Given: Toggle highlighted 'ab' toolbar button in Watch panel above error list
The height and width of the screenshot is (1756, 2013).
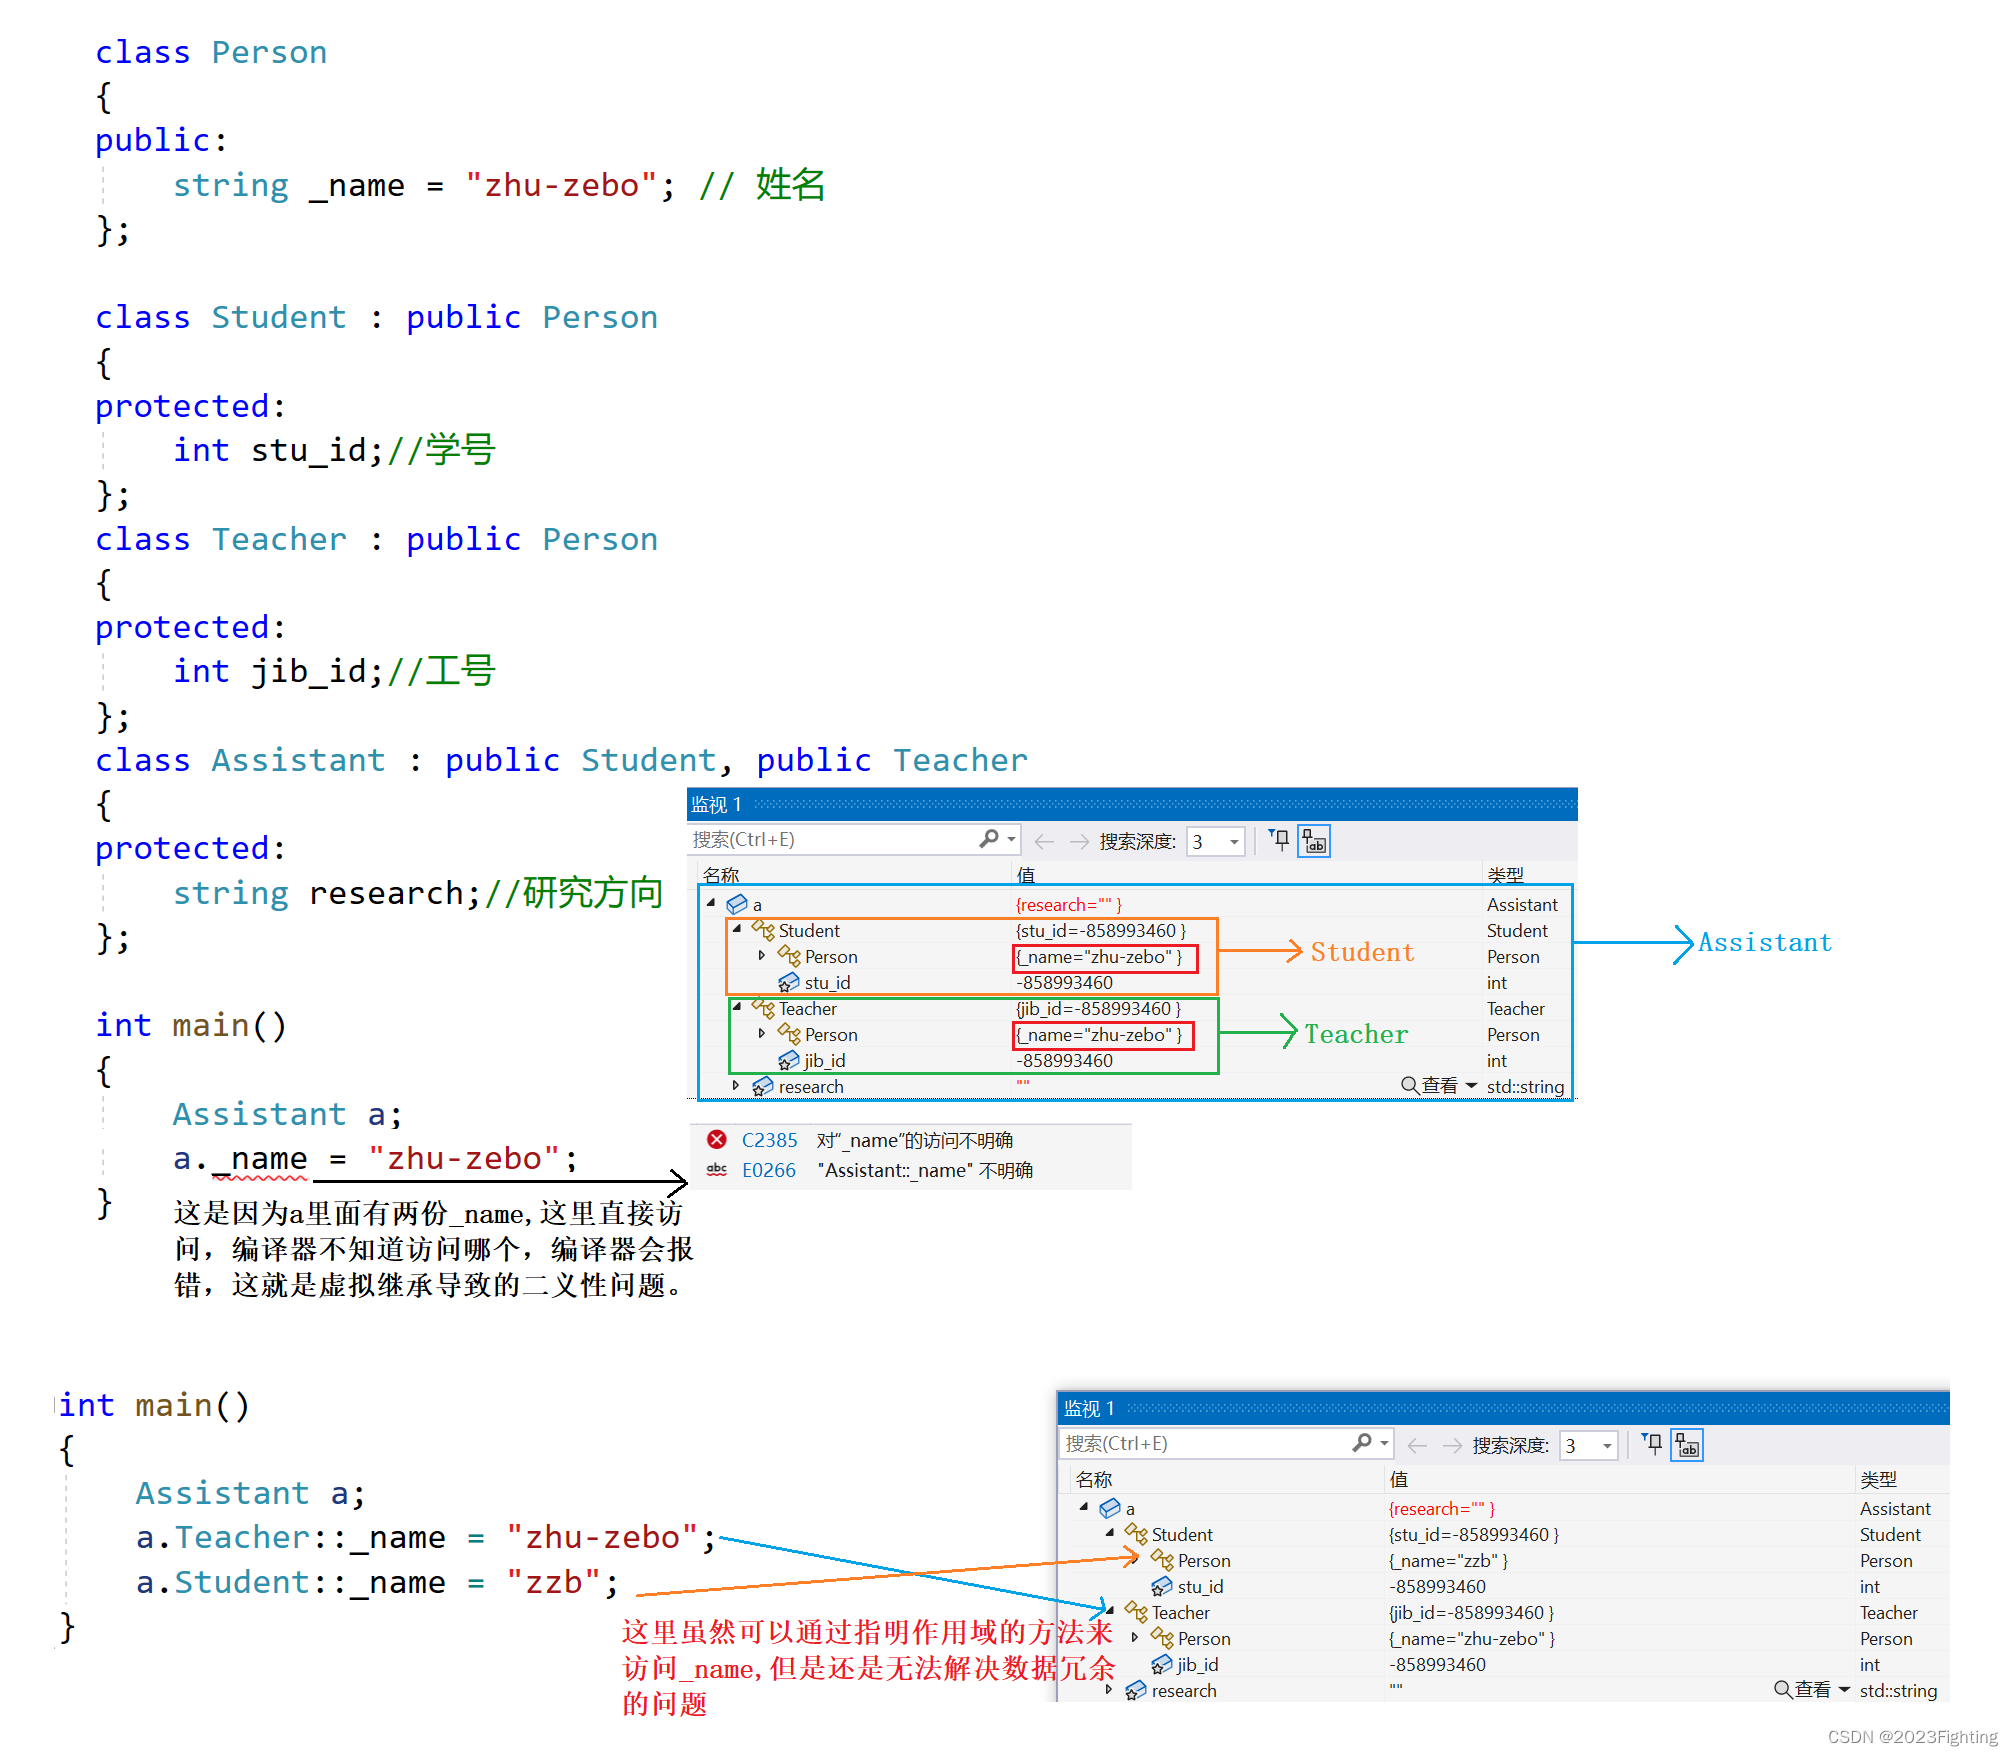Looking at the screenshot, I should (x=1314, y=842).
